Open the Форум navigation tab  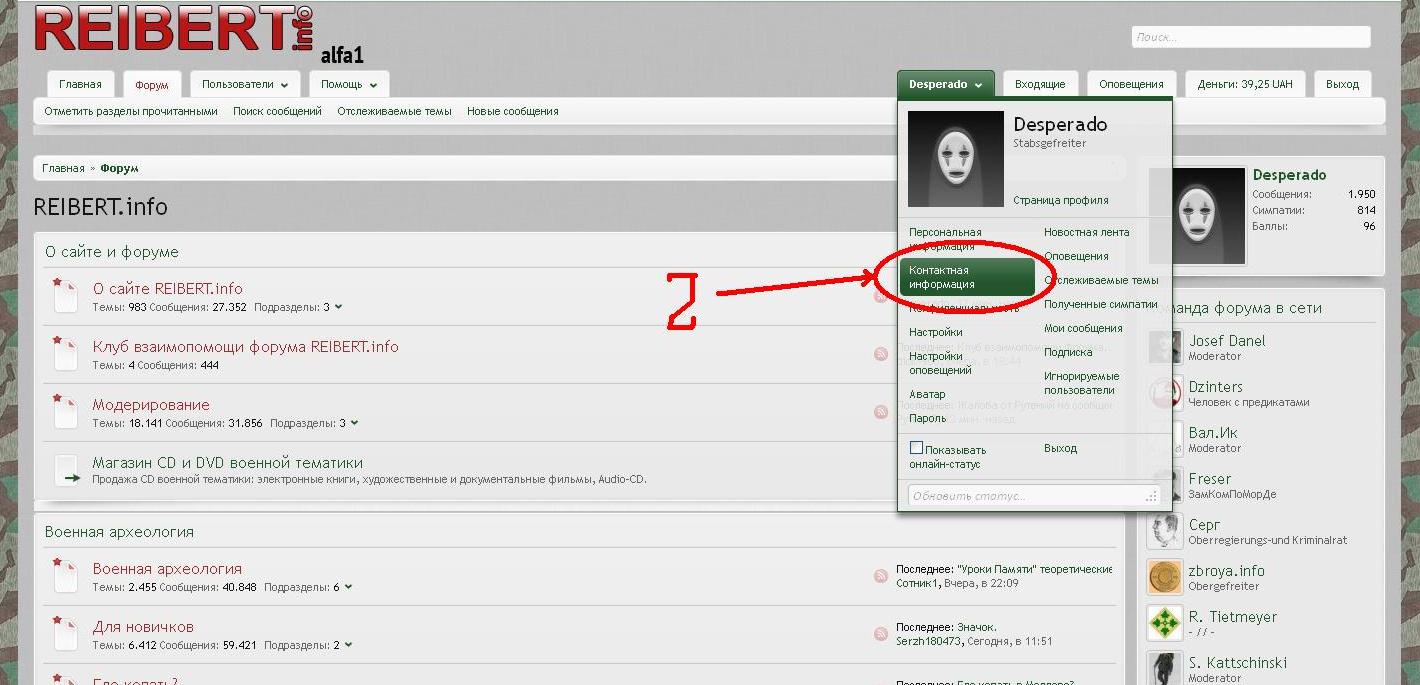pos(152,85)
